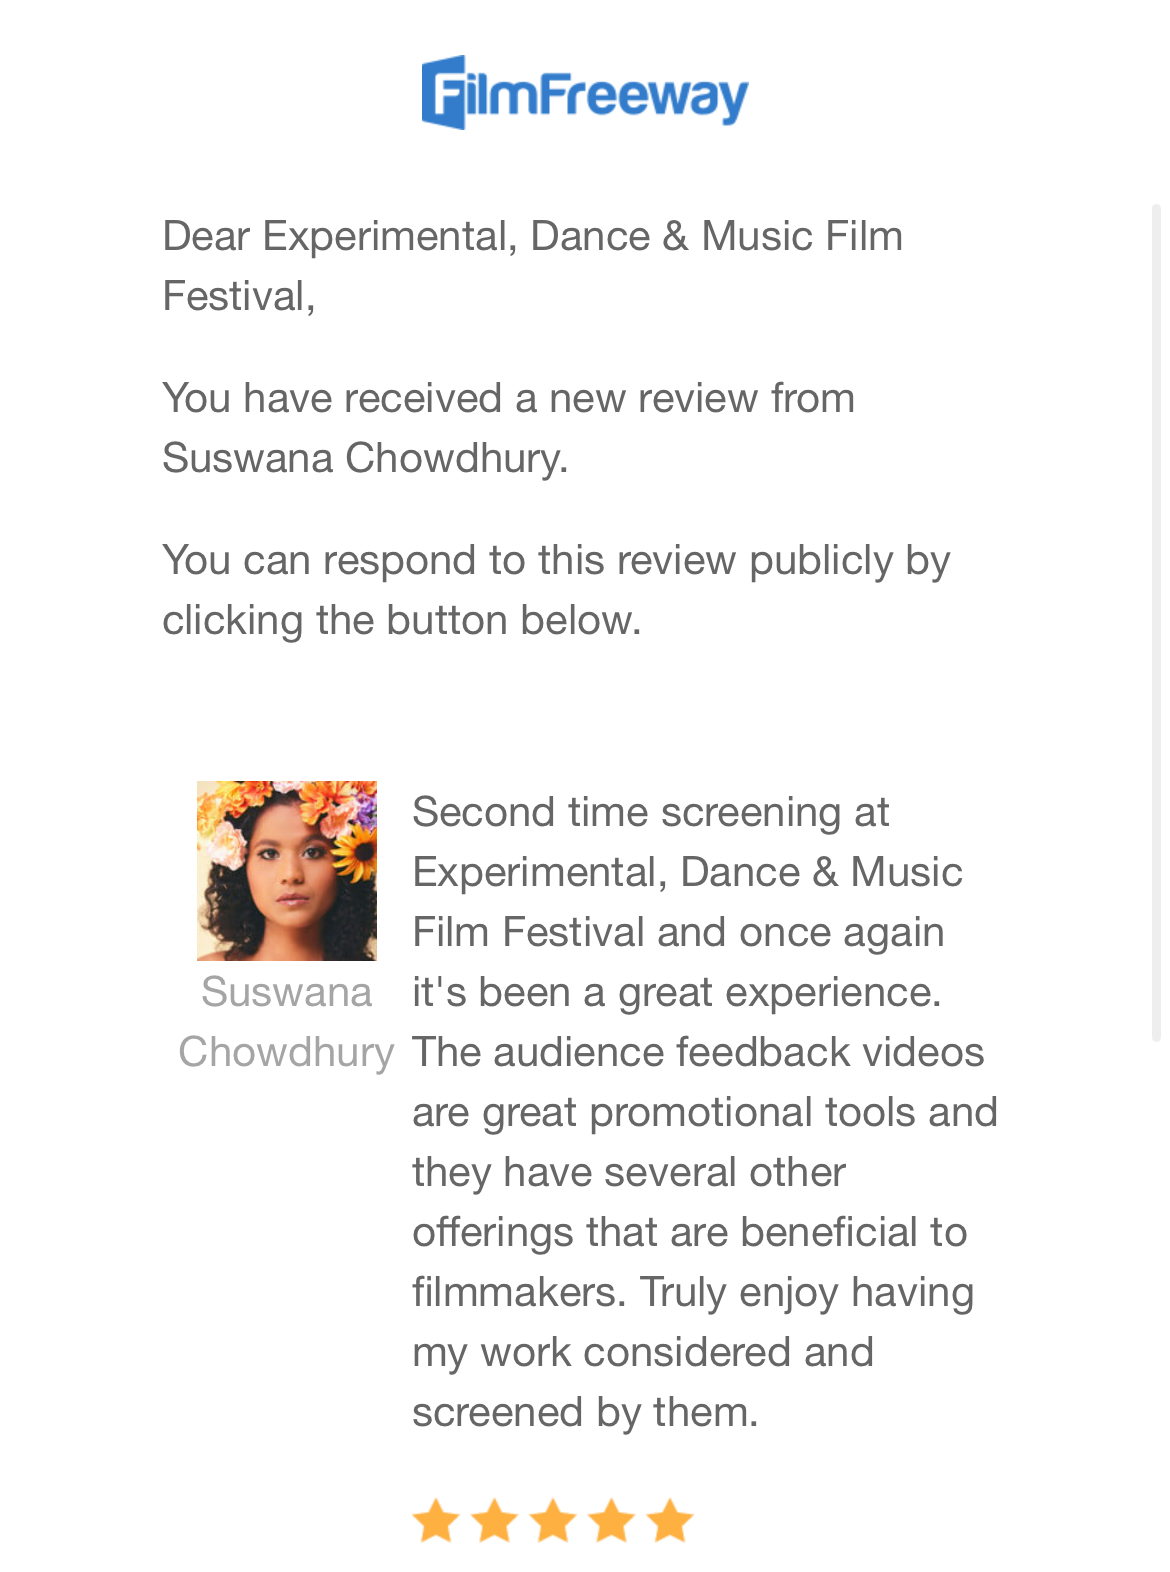Click 'Second time screening at' review opening line
Image resolution: width=1170 pixels, height=1572 pixels.
650,812
